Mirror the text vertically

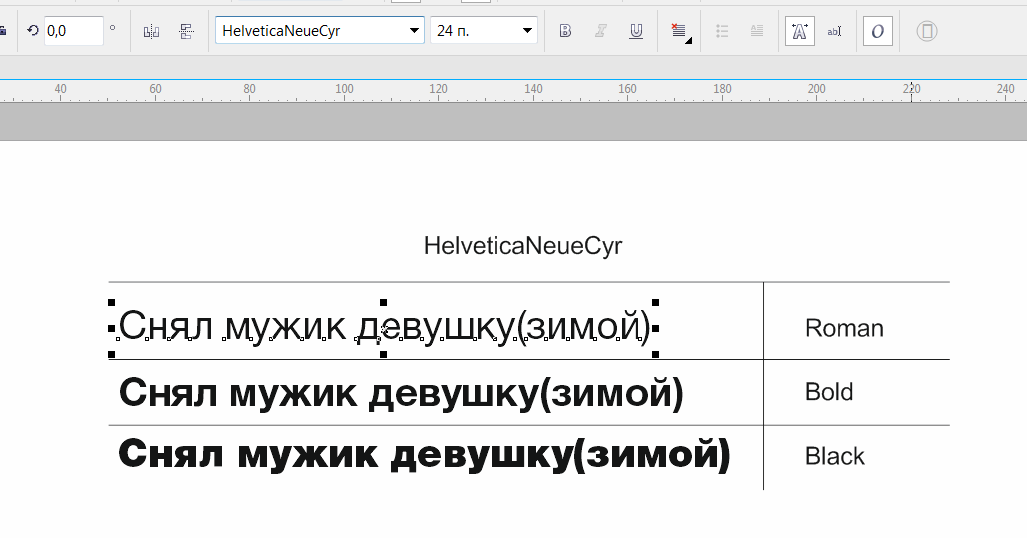[x=187, y=31]
